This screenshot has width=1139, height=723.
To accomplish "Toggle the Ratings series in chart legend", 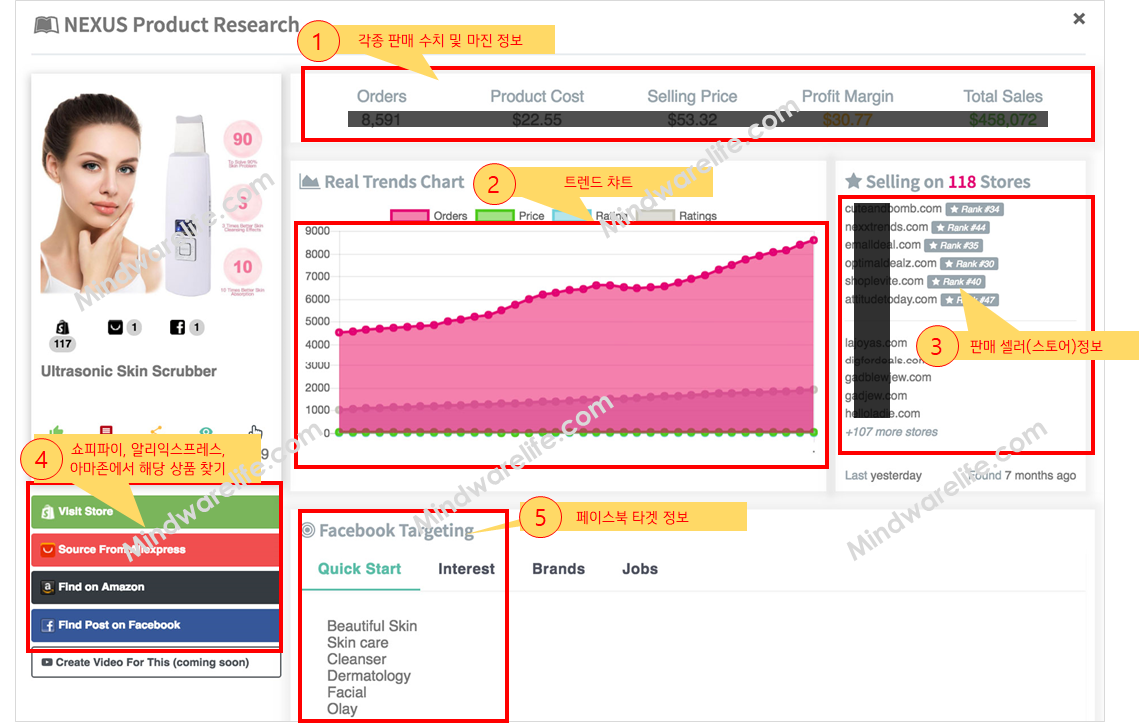I will (678, 216).
